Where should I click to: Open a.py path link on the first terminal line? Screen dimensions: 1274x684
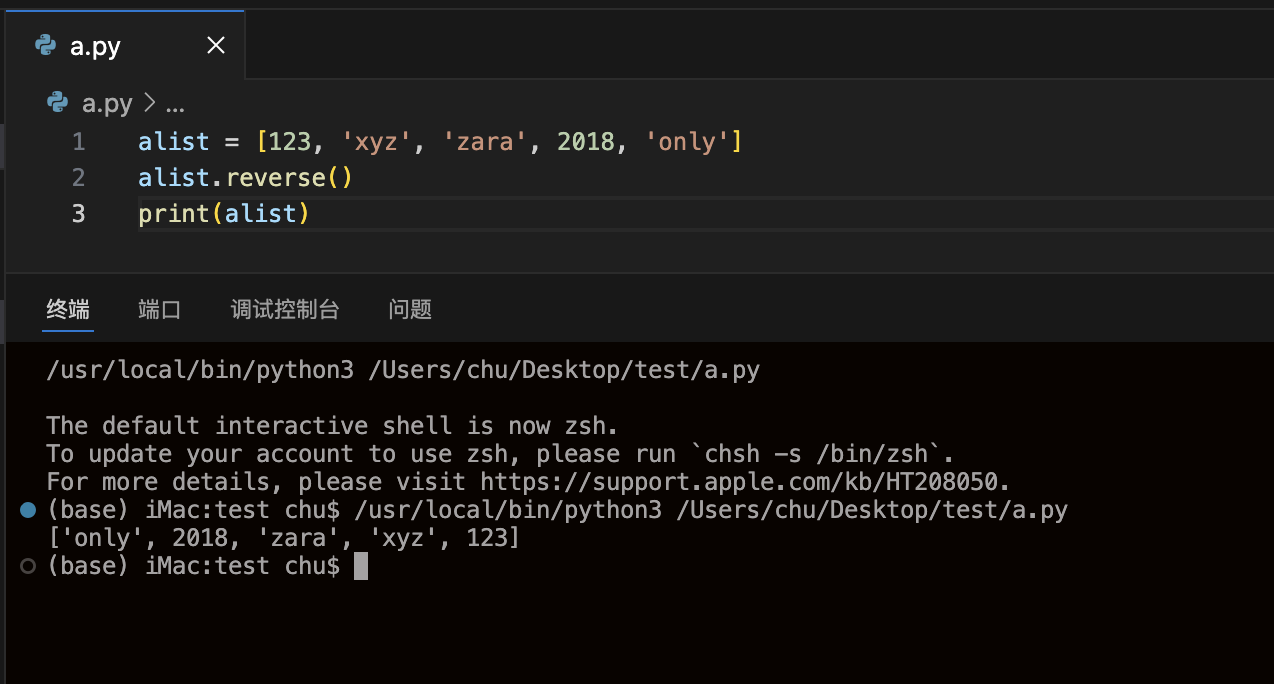click(564, 370)
